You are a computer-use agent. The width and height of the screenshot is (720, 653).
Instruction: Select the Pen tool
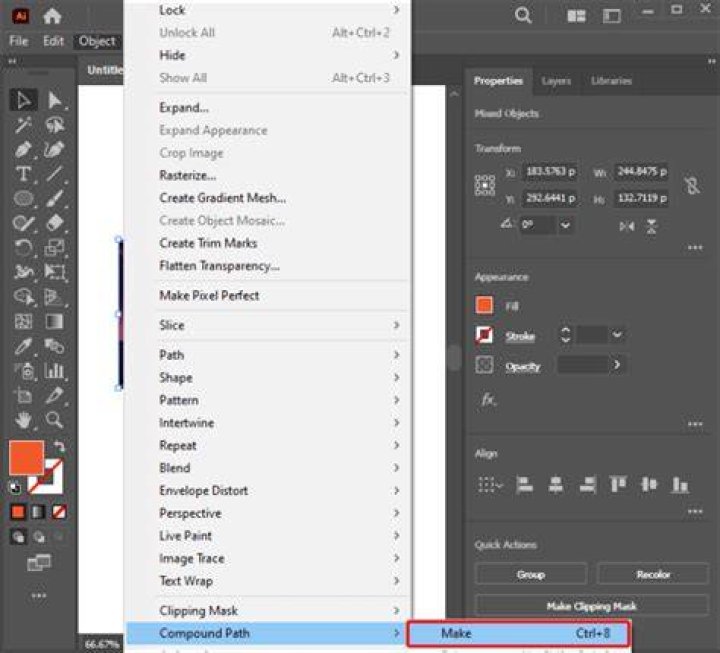(x=23, y=149)
